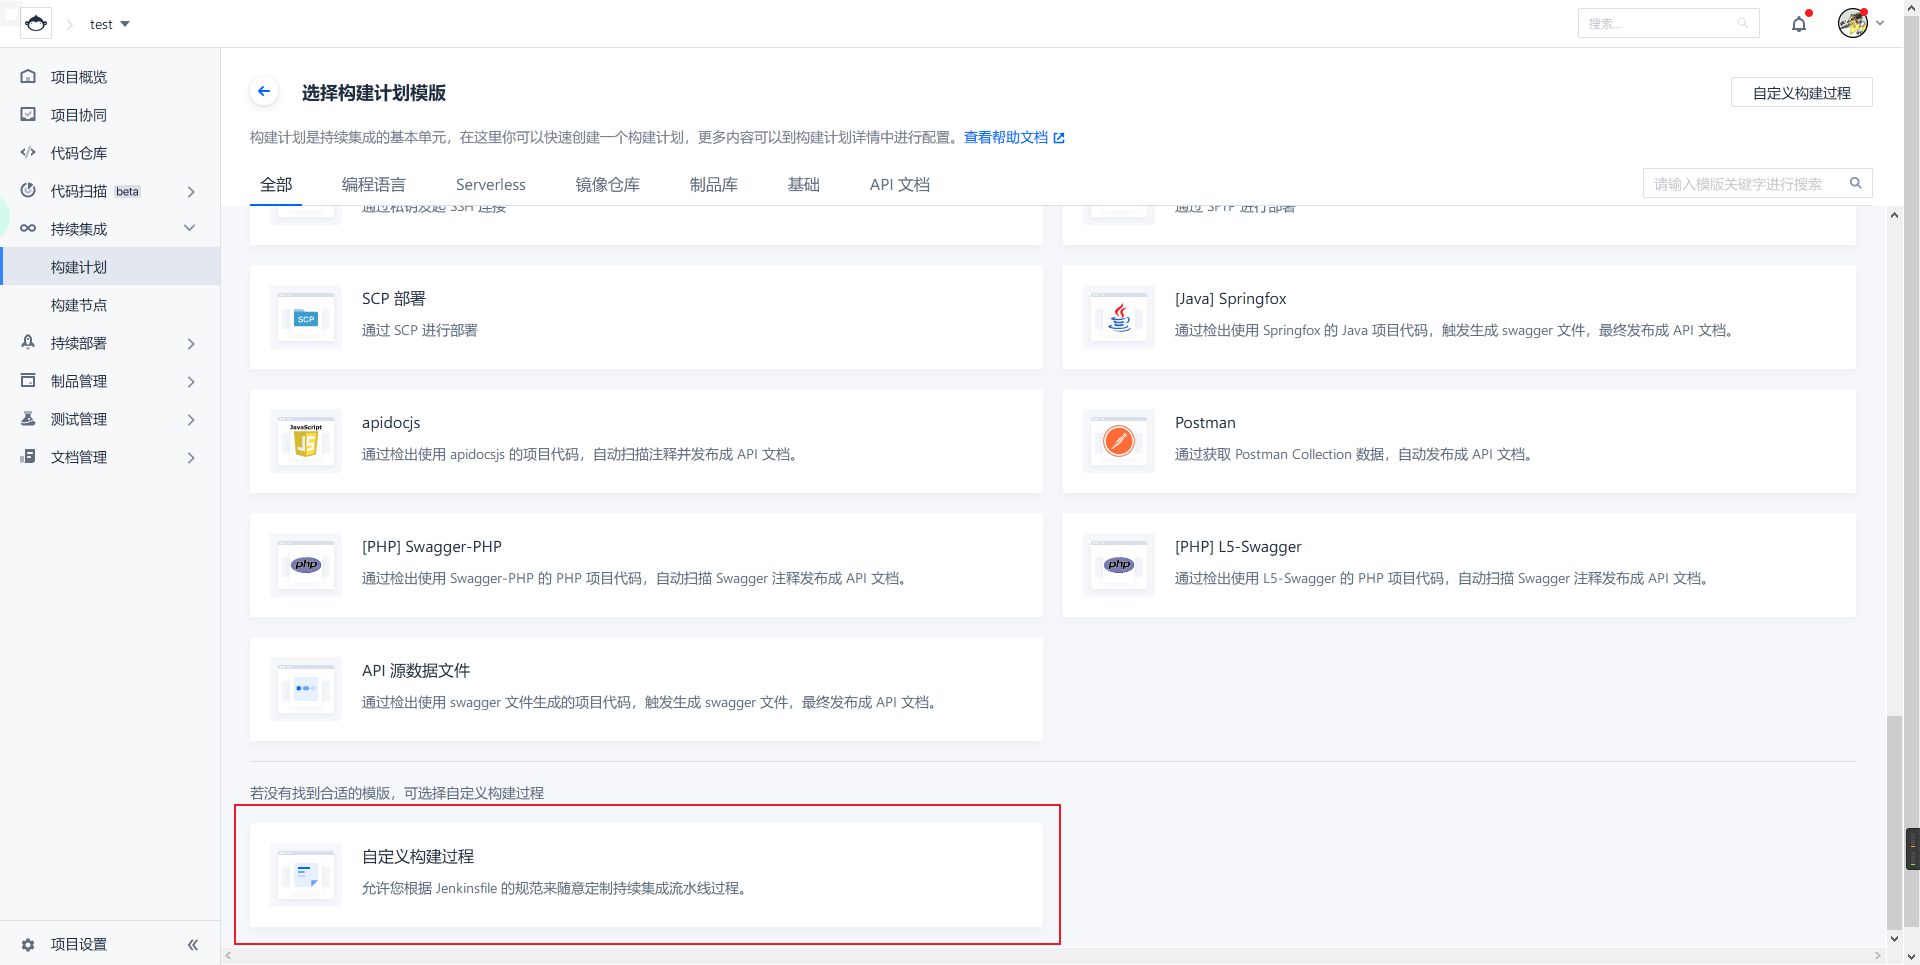
Task: Click the 自定义构建过程 button at top right
Action: coord(1801,92)
